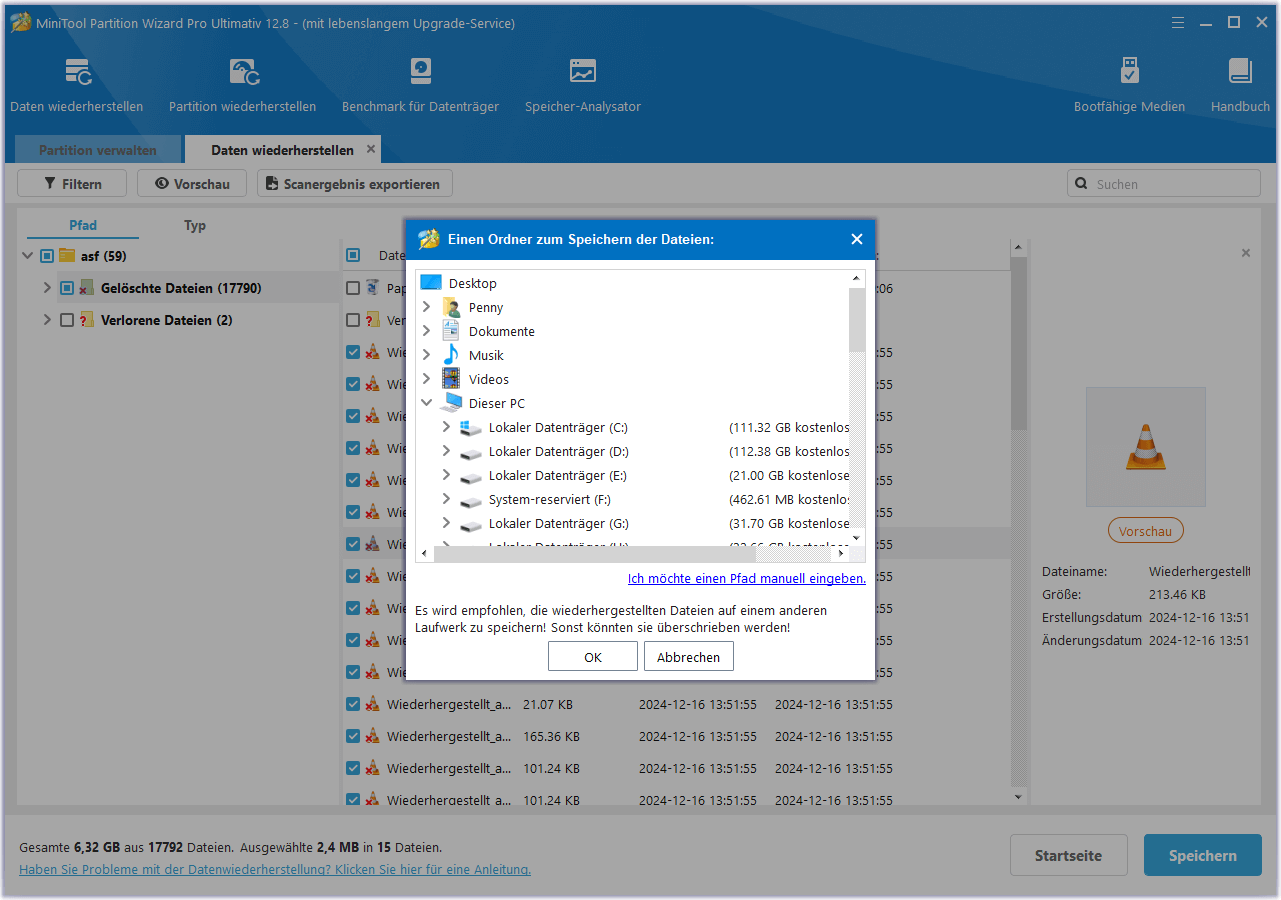The width and height of the screenshot is (1281, 900).
Task: Check the Ver... row checkbox
Action: pos(353,320)
